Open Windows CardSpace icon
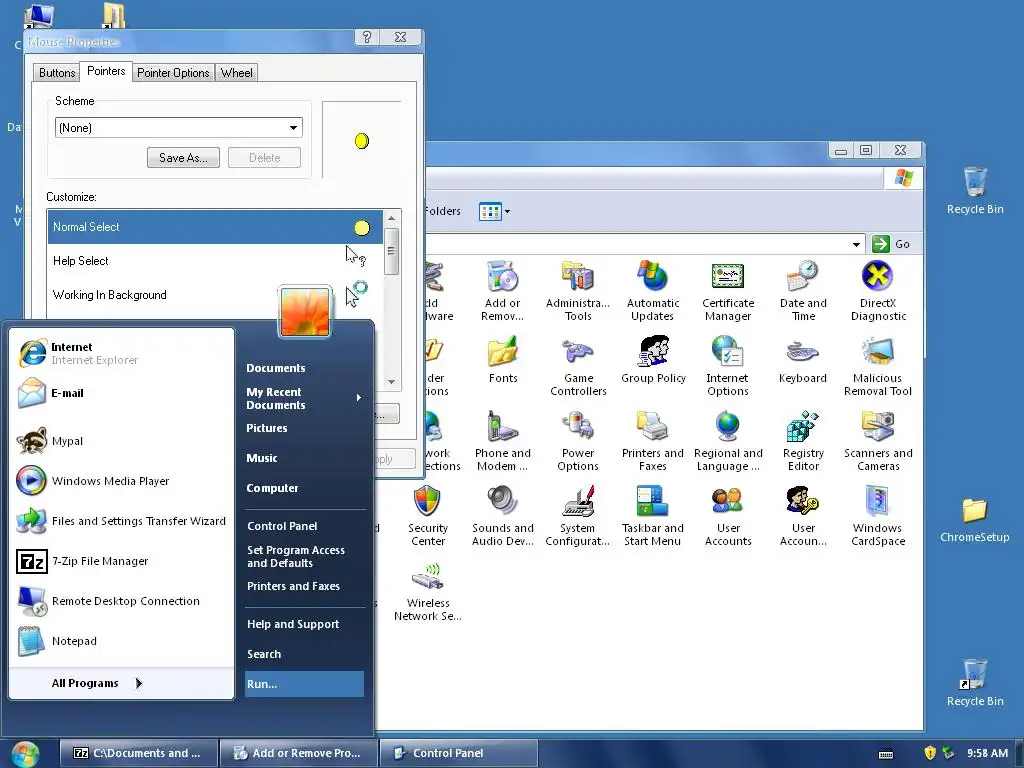The width and height of the screenshot is (1024, 768). point(878,516)
